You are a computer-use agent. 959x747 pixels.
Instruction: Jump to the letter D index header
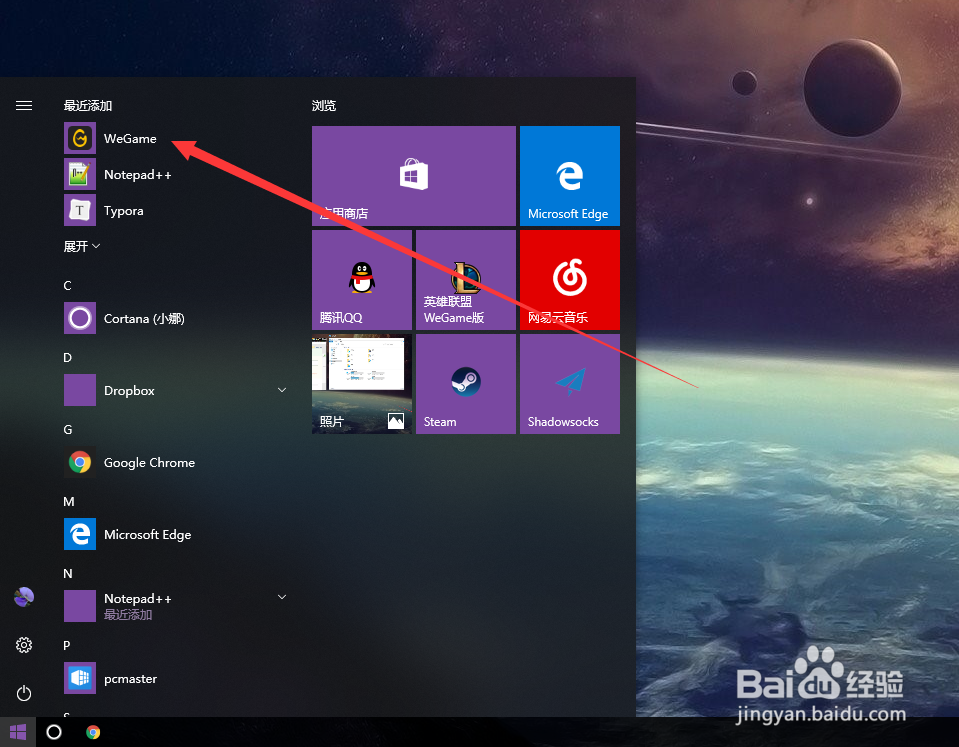click(x=67, y=357)
